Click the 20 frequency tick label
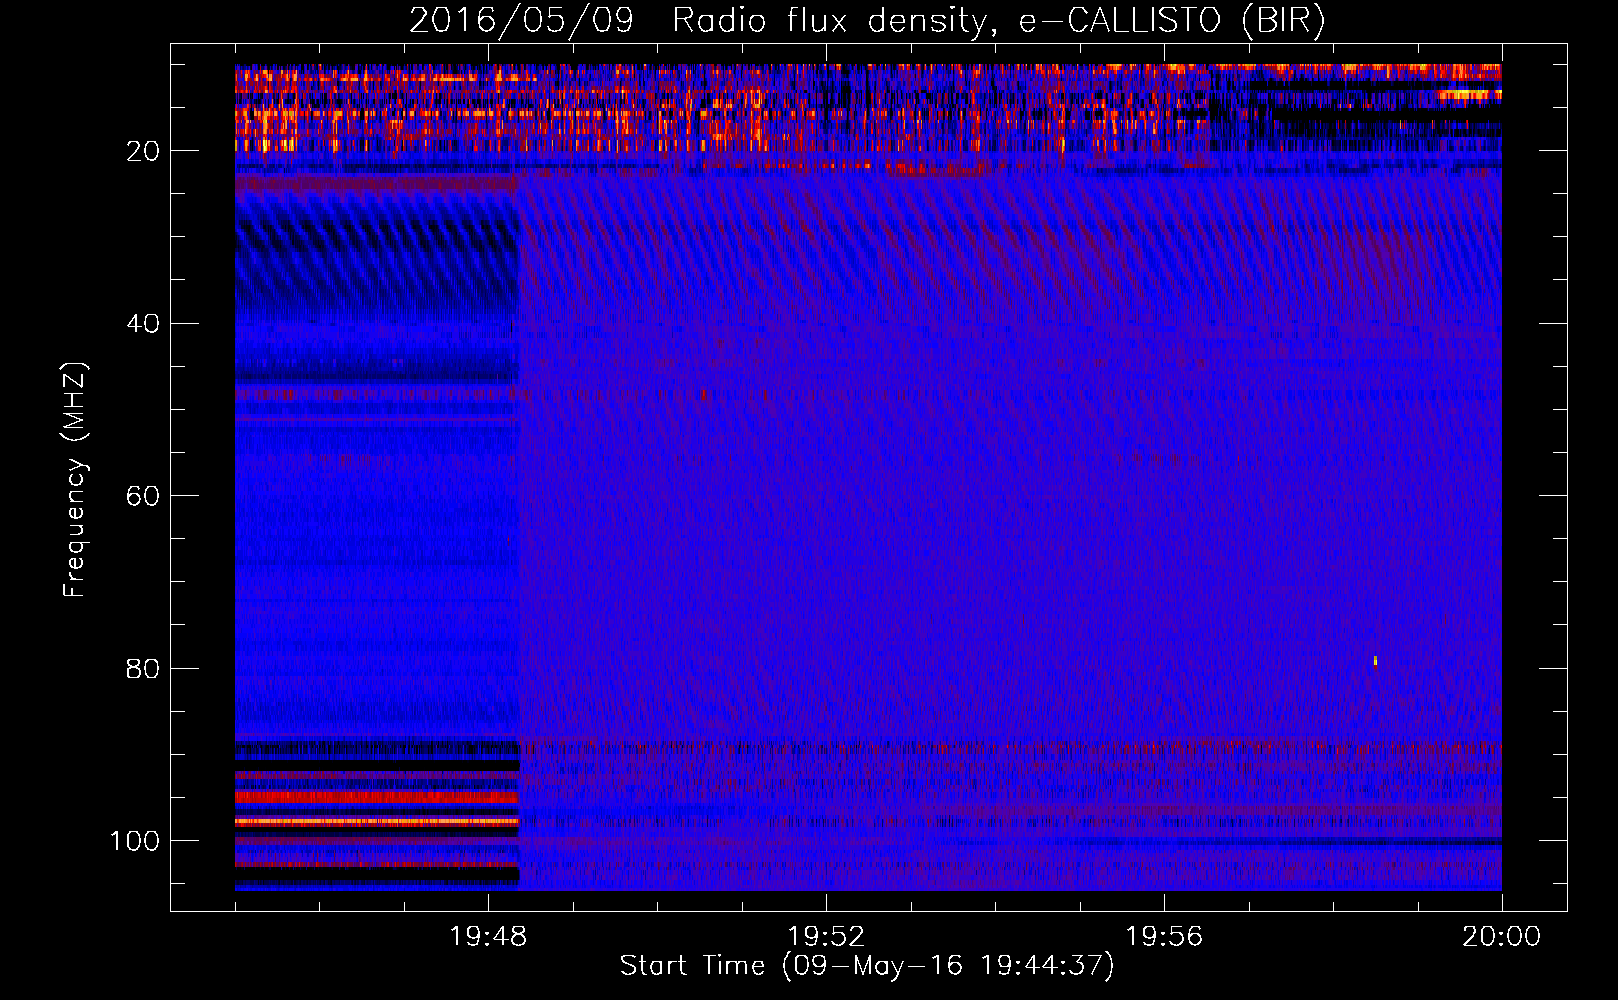 (x=143, y=151)
